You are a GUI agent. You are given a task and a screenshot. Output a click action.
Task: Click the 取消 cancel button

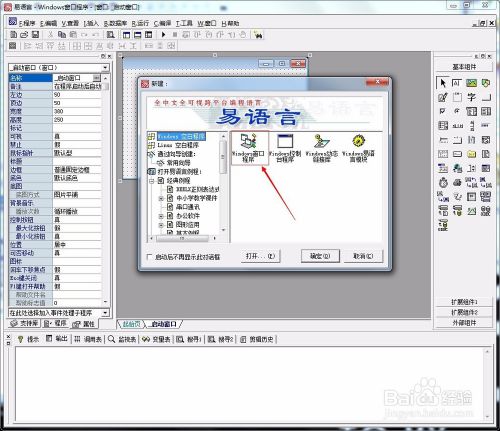363,256
